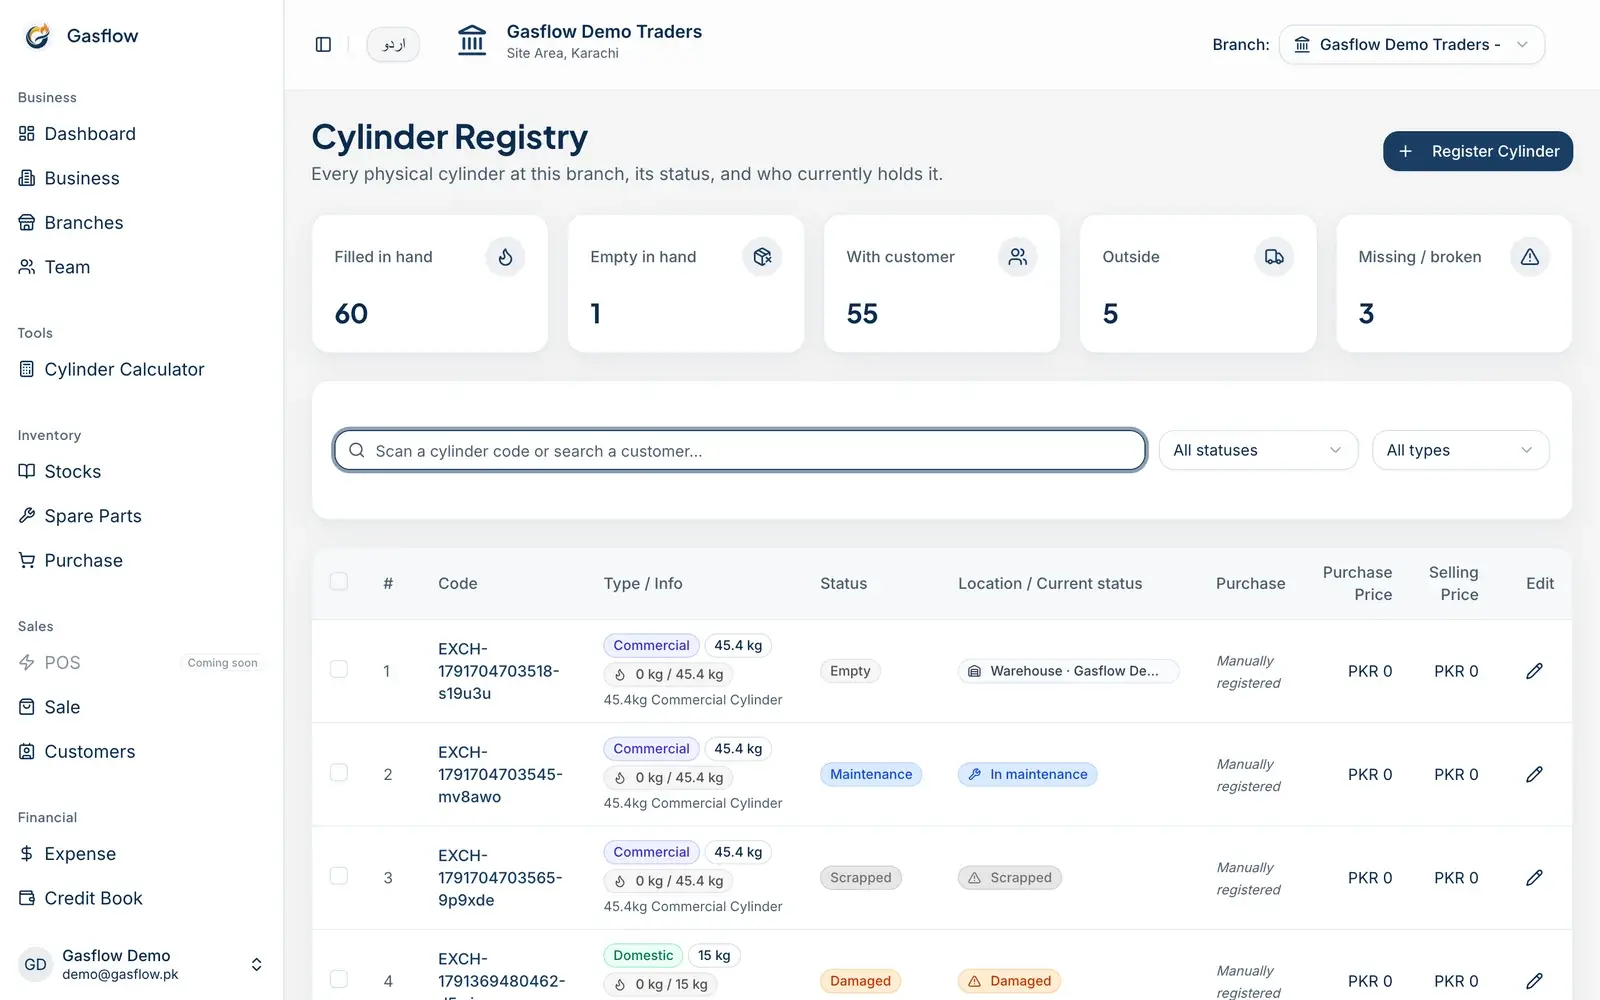Image resolution: width=1600 pixels, height=1000 pixels.
Task: Click the warehouse icon in row 1 location
Action: tap(974, 671)
